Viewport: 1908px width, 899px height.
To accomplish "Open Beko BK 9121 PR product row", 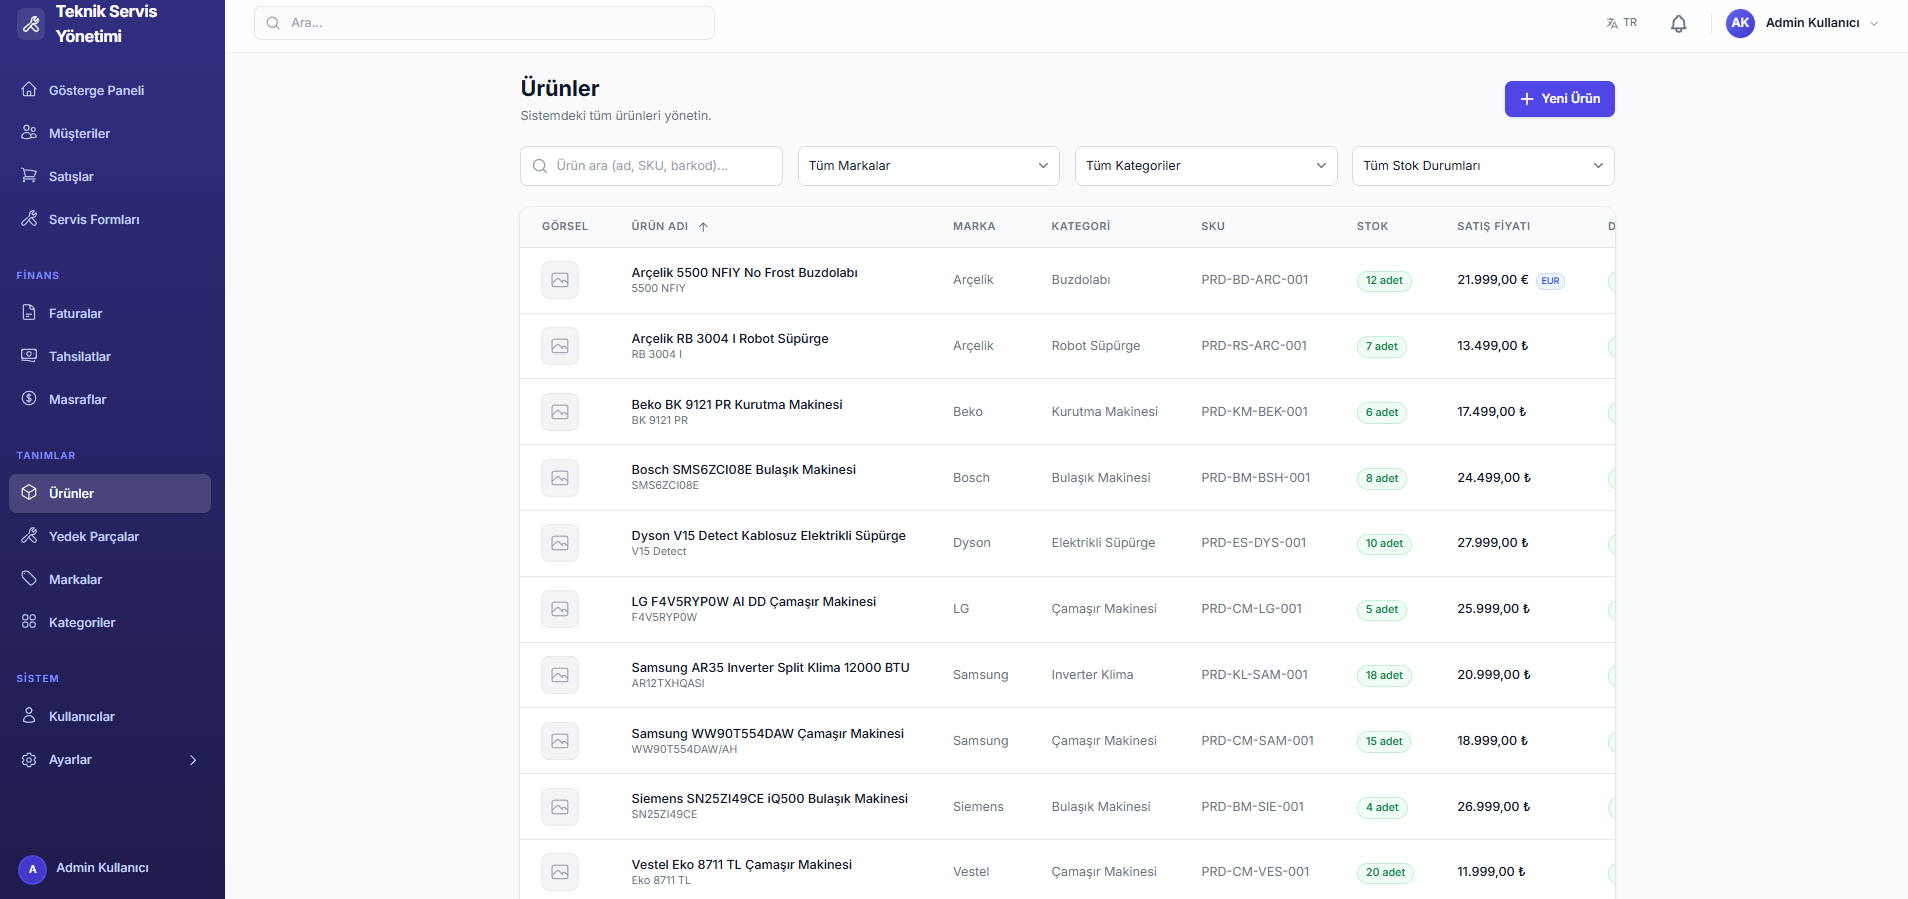I will click(x=736, y=405).
